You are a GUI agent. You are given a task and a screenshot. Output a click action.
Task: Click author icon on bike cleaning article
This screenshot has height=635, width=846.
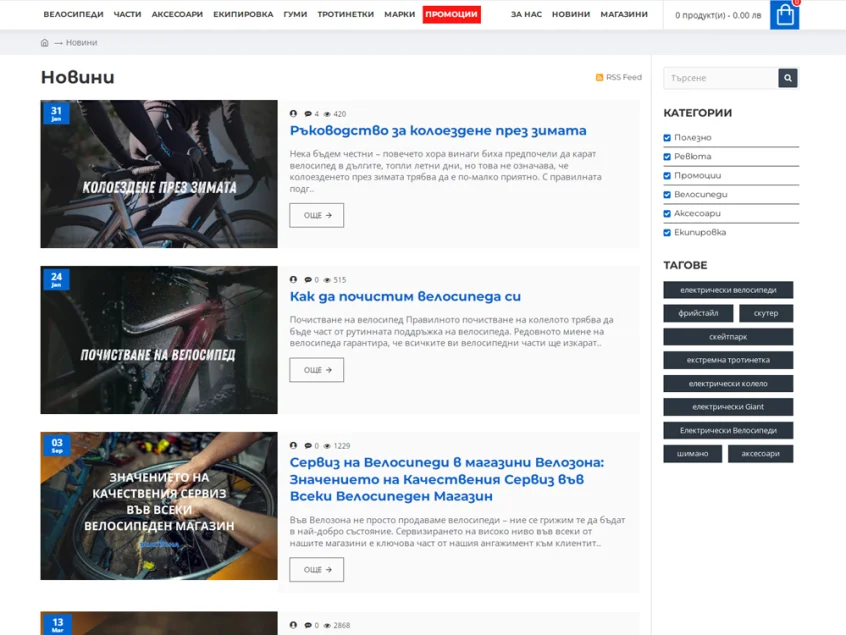[x=294, y=279]
